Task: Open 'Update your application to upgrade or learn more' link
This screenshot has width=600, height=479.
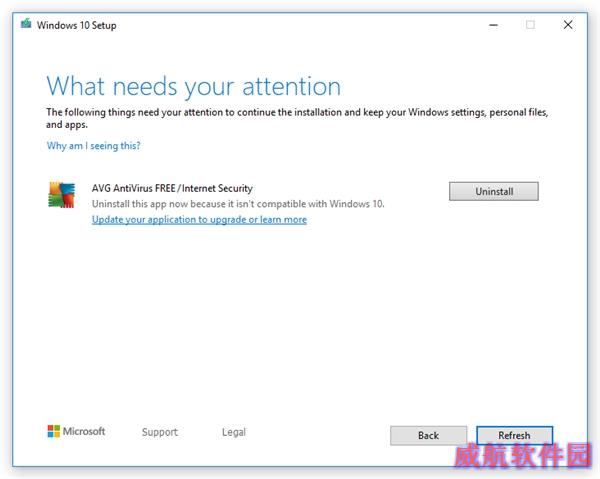Action: pos(199,220)
